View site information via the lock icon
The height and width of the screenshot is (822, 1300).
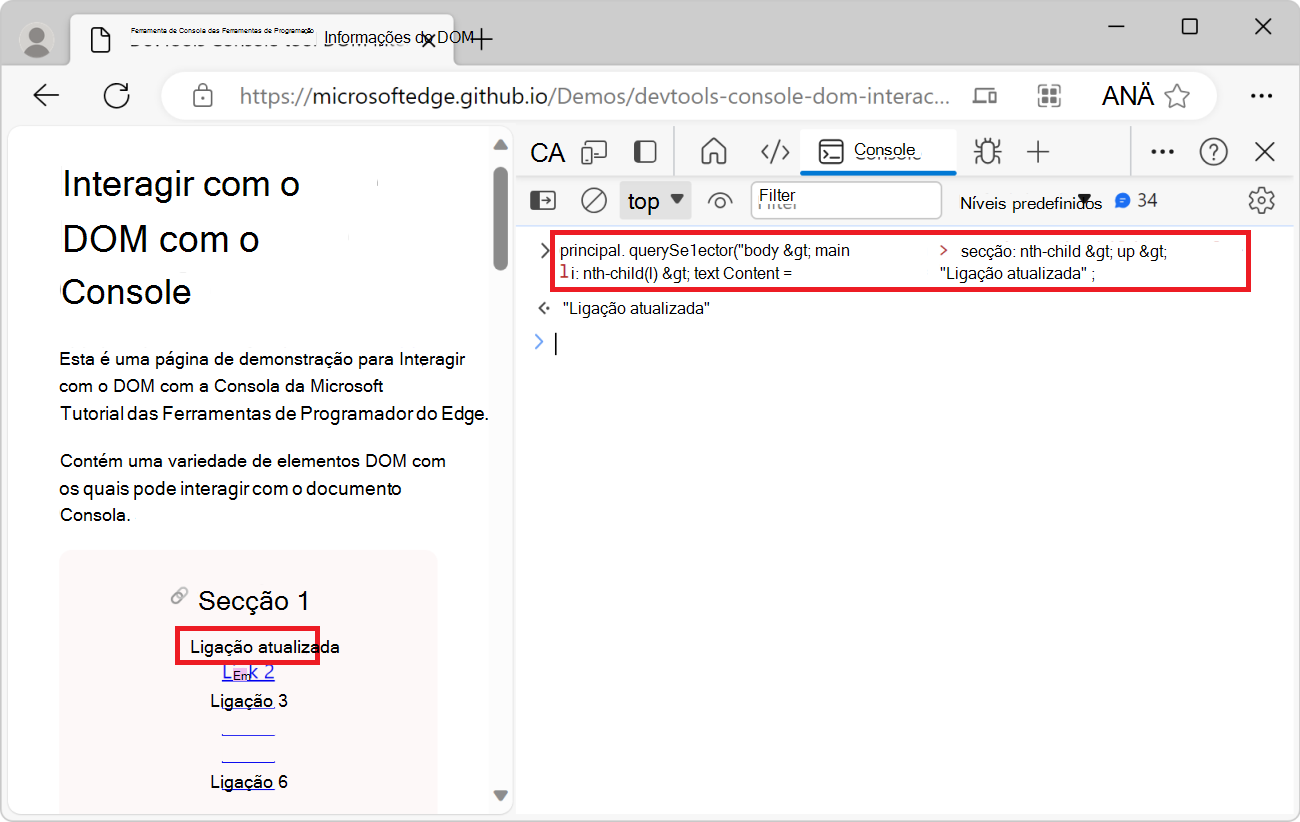click(203, 95)
